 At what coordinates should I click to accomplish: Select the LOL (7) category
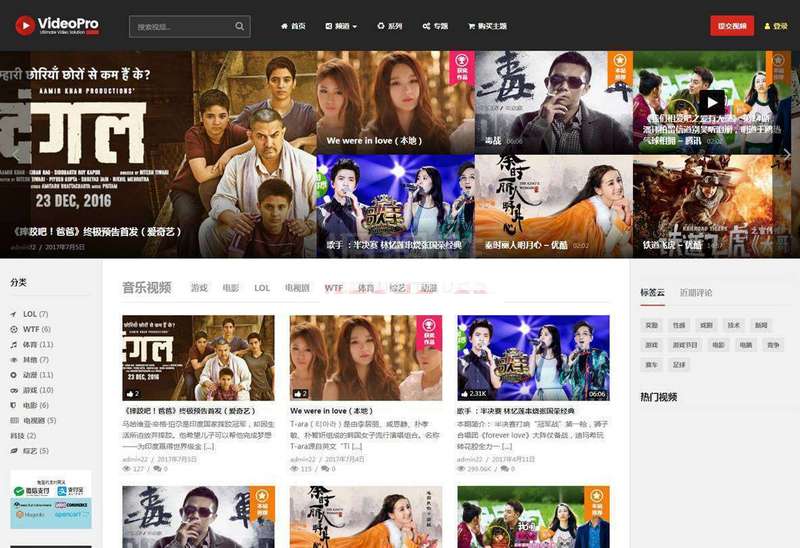tap(35, 314)
